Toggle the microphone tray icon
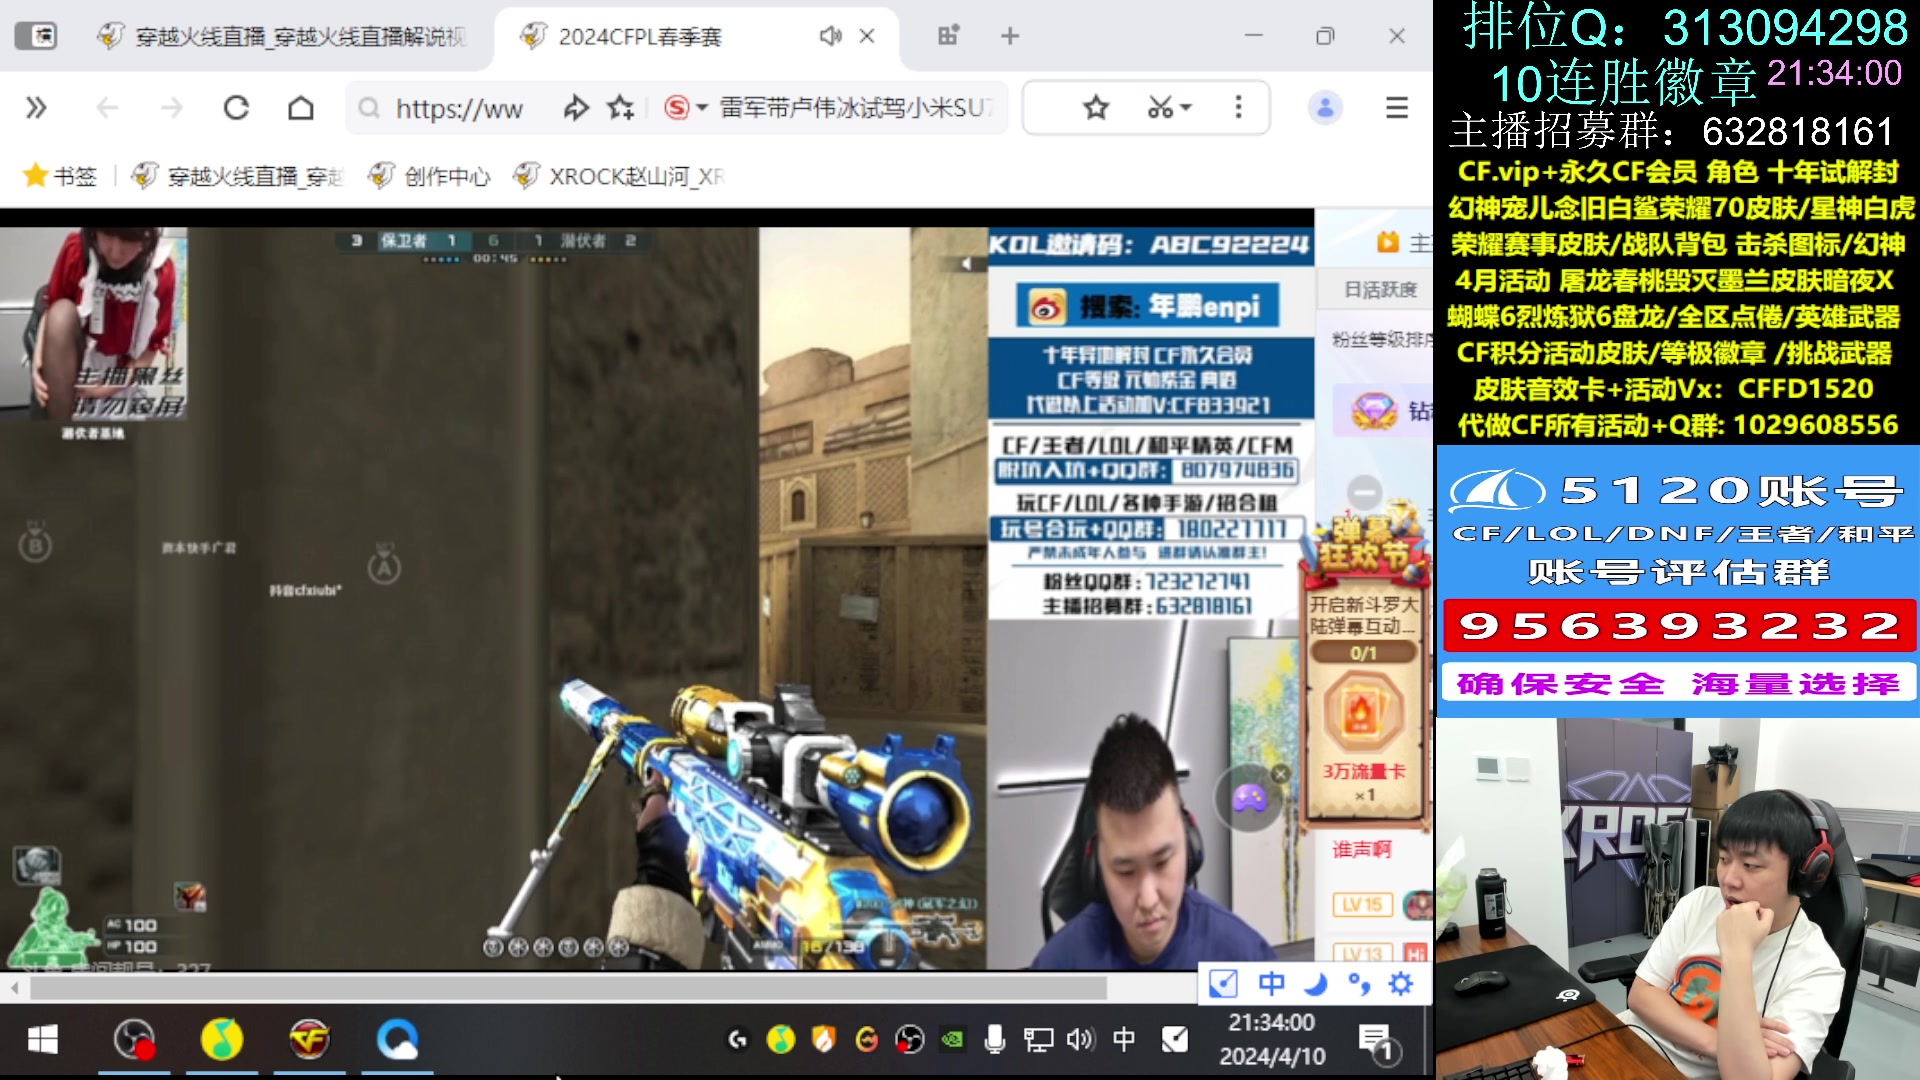The height and width of the screenshot is (1080, 1920). point(994,1040)
